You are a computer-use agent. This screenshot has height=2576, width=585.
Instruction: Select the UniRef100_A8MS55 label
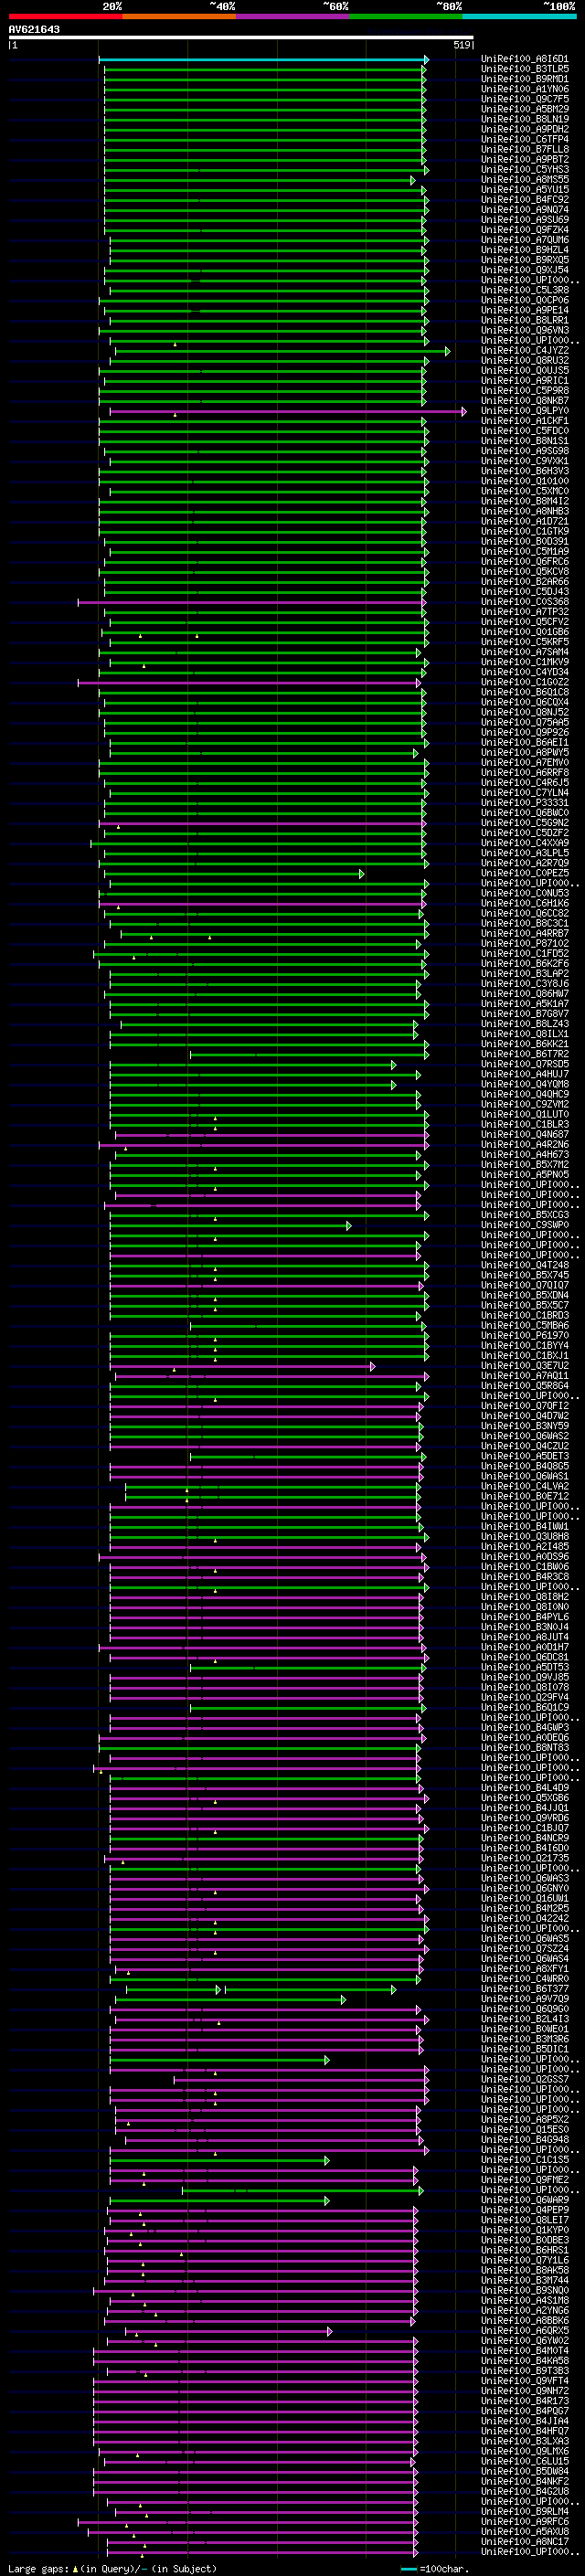point(524,180)
